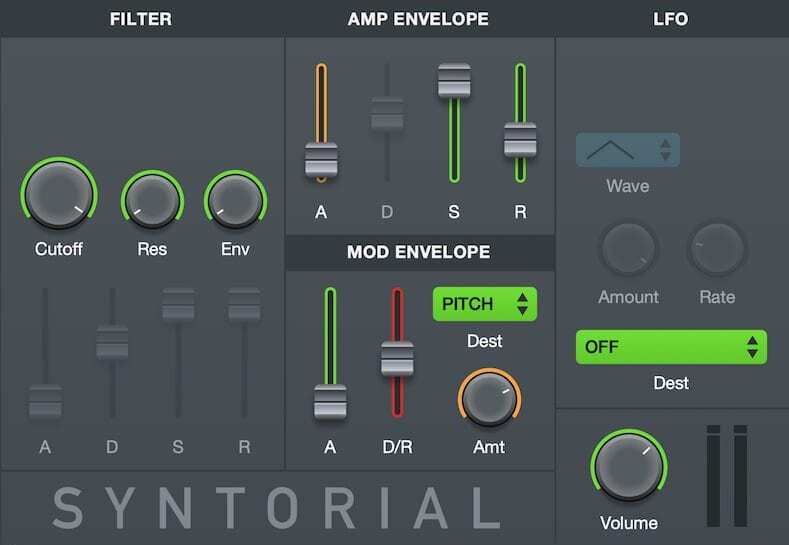Click the Mod Envelope A slider handle
The image size is (789, 545).
tap(330, 402)
